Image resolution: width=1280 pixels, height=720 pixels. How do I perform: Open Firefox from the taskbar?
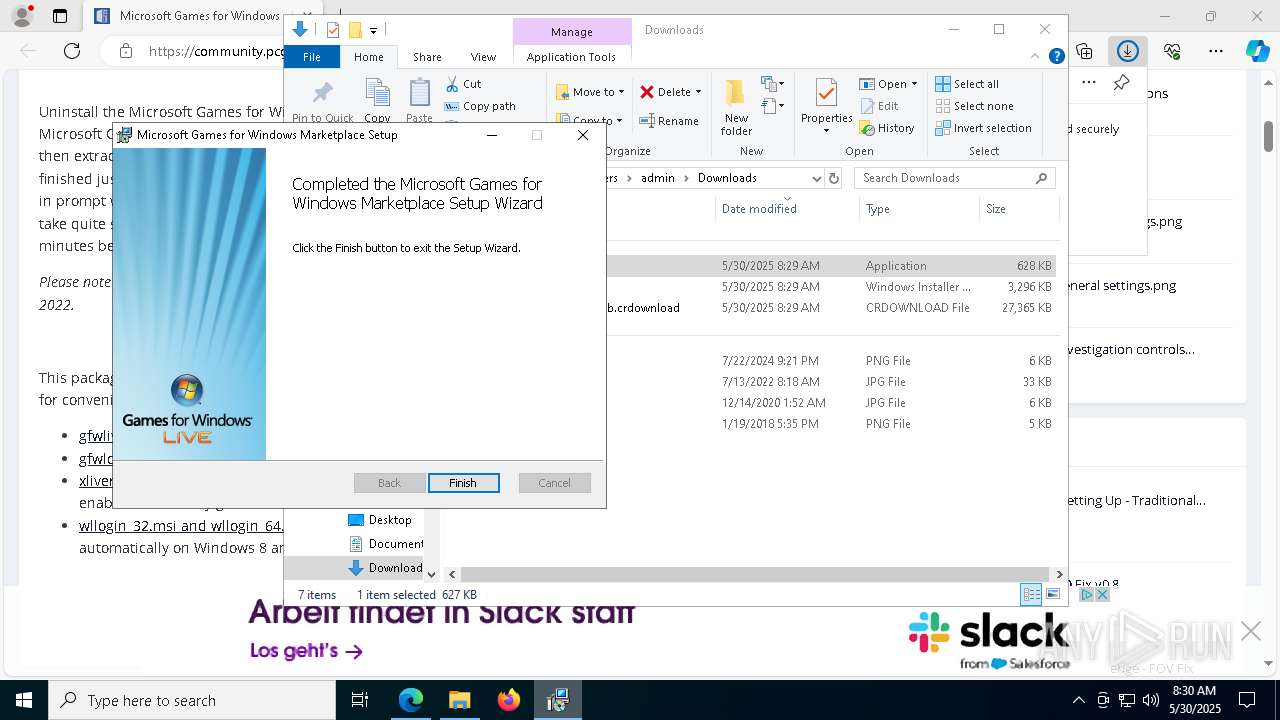tap(509, 700)
